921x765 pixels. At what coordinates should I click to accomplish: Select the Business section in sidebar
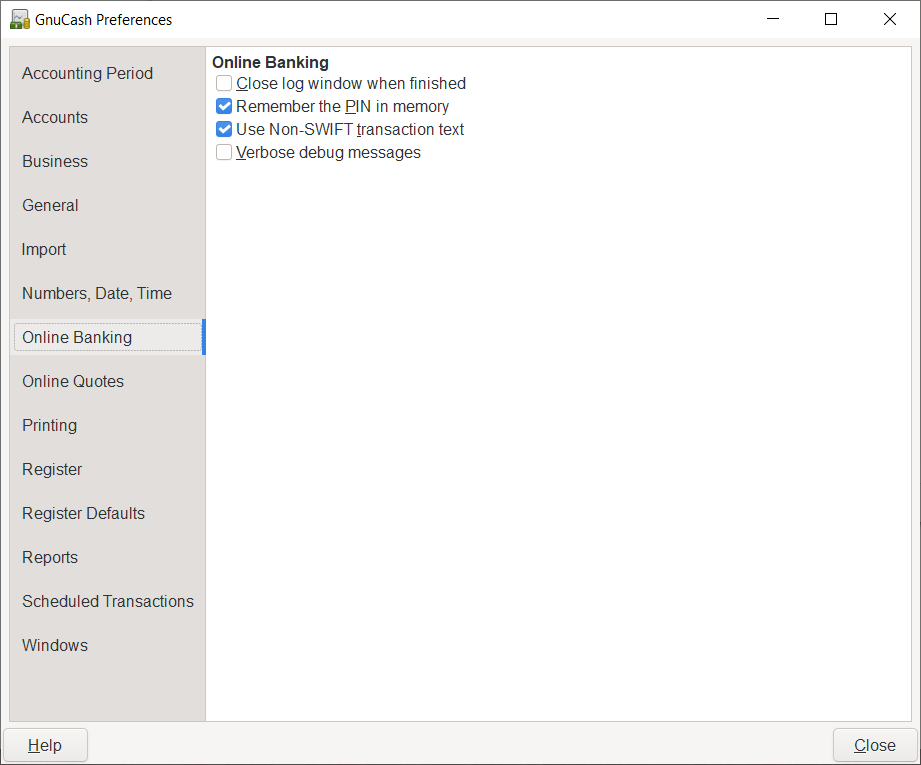pos(55,161)
